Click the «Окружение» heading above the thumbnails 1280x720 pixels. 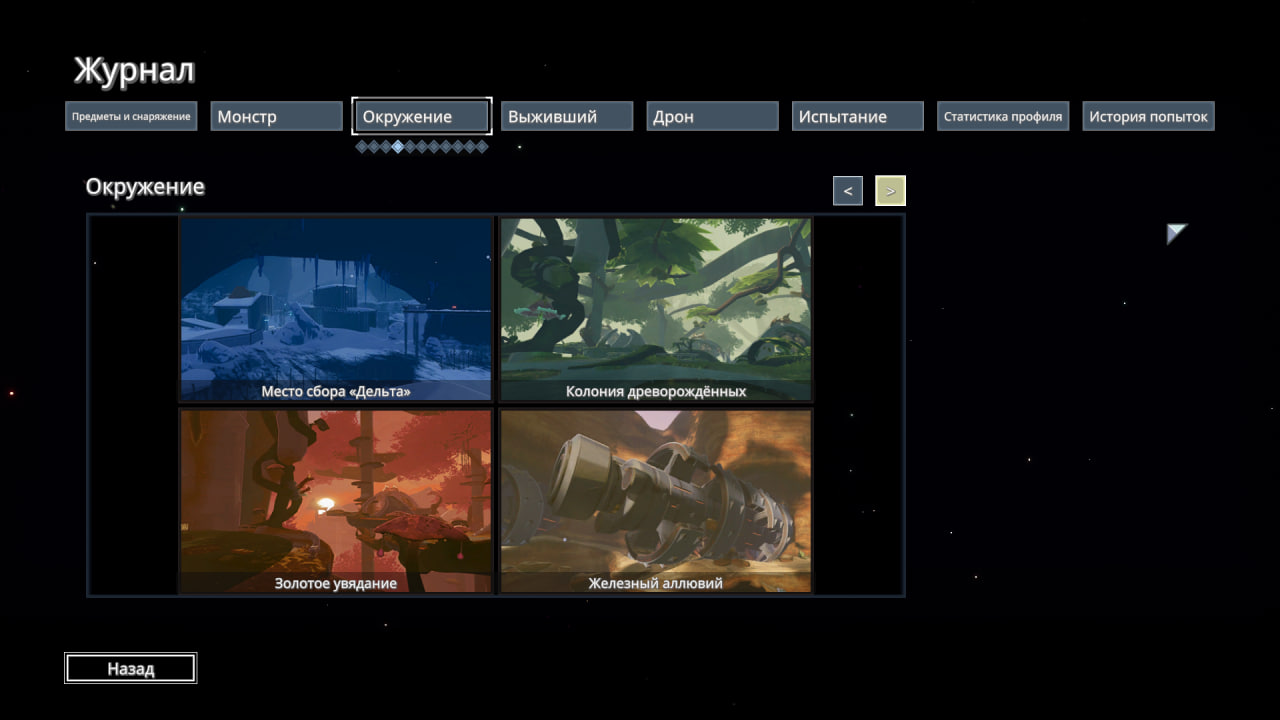tap(145, 187)
